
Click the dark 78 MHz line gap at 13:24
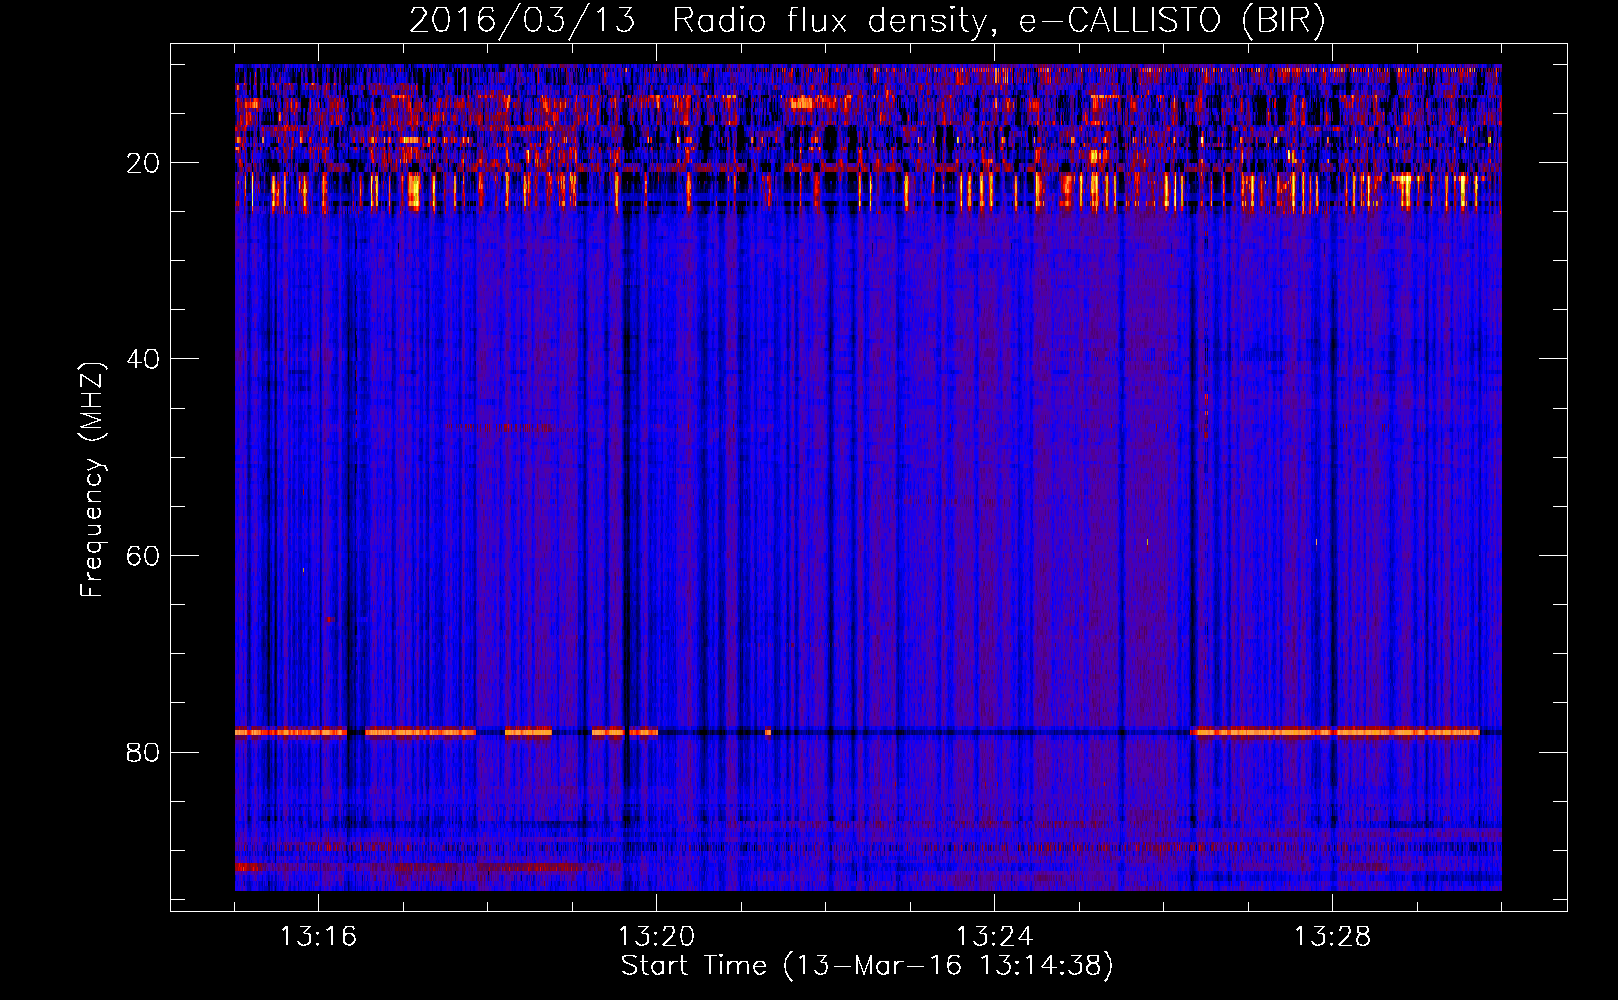coord(994,732)
